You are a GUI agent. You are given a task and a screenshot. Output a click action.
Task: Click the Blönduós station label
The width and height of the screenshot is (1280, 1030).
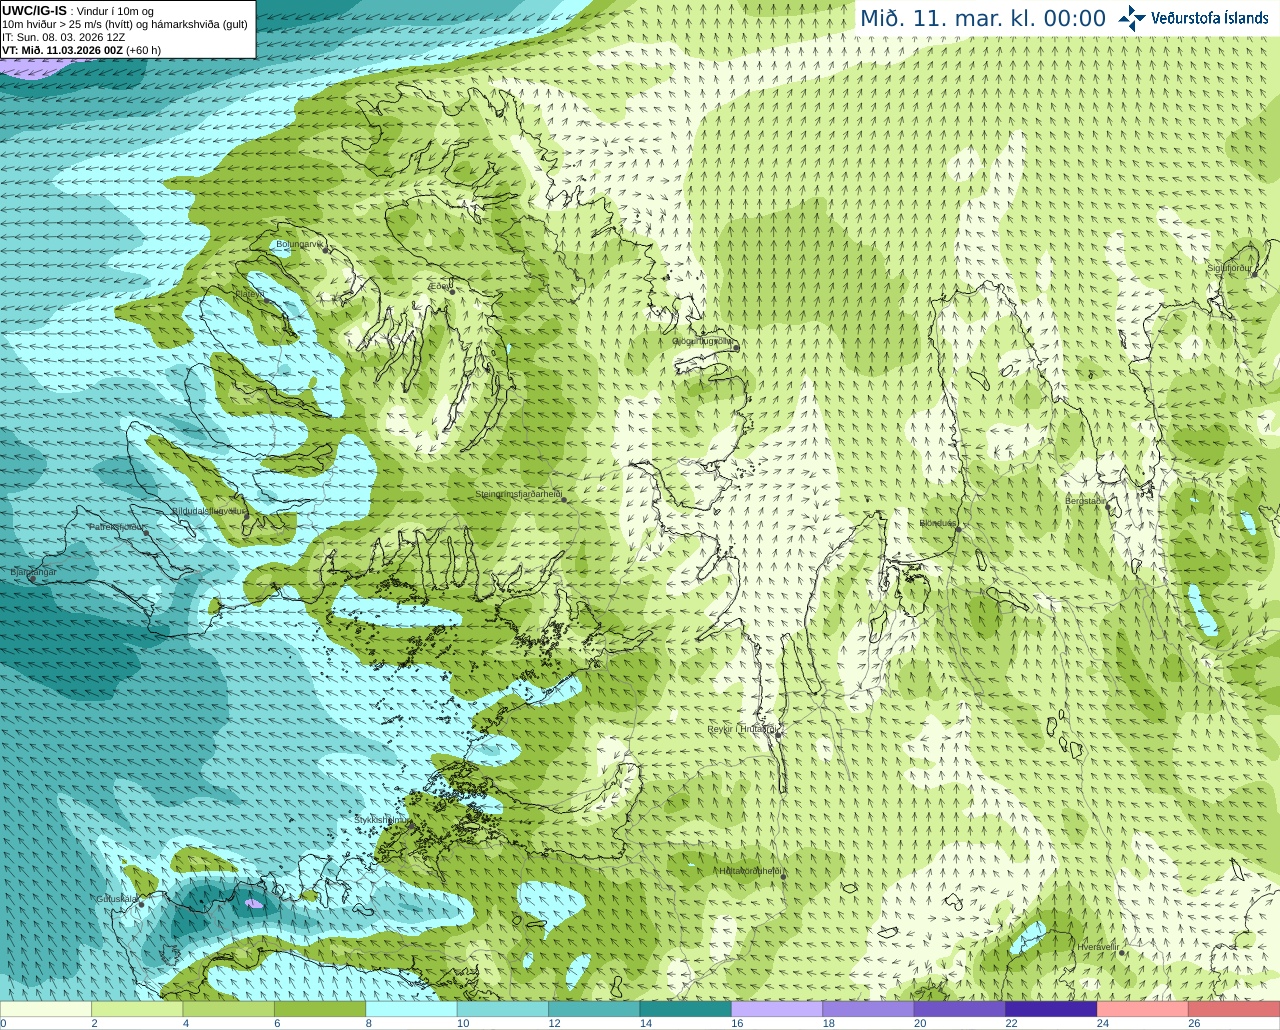(938, 523)
